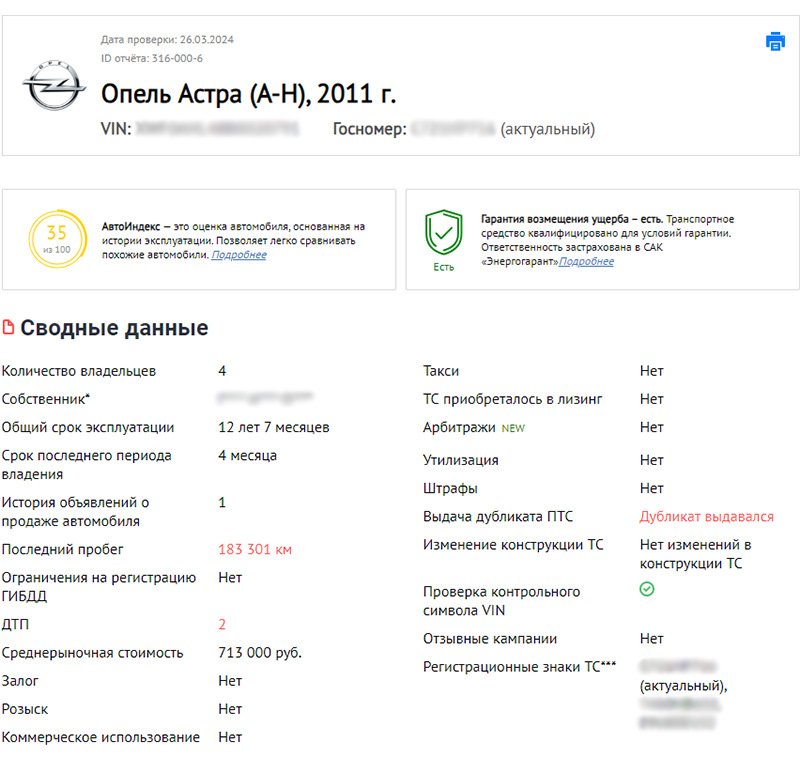The width and height of the screenshot is (800, 758).
Task: Click the Коммерческое использование label
Action: click(101, 737)
